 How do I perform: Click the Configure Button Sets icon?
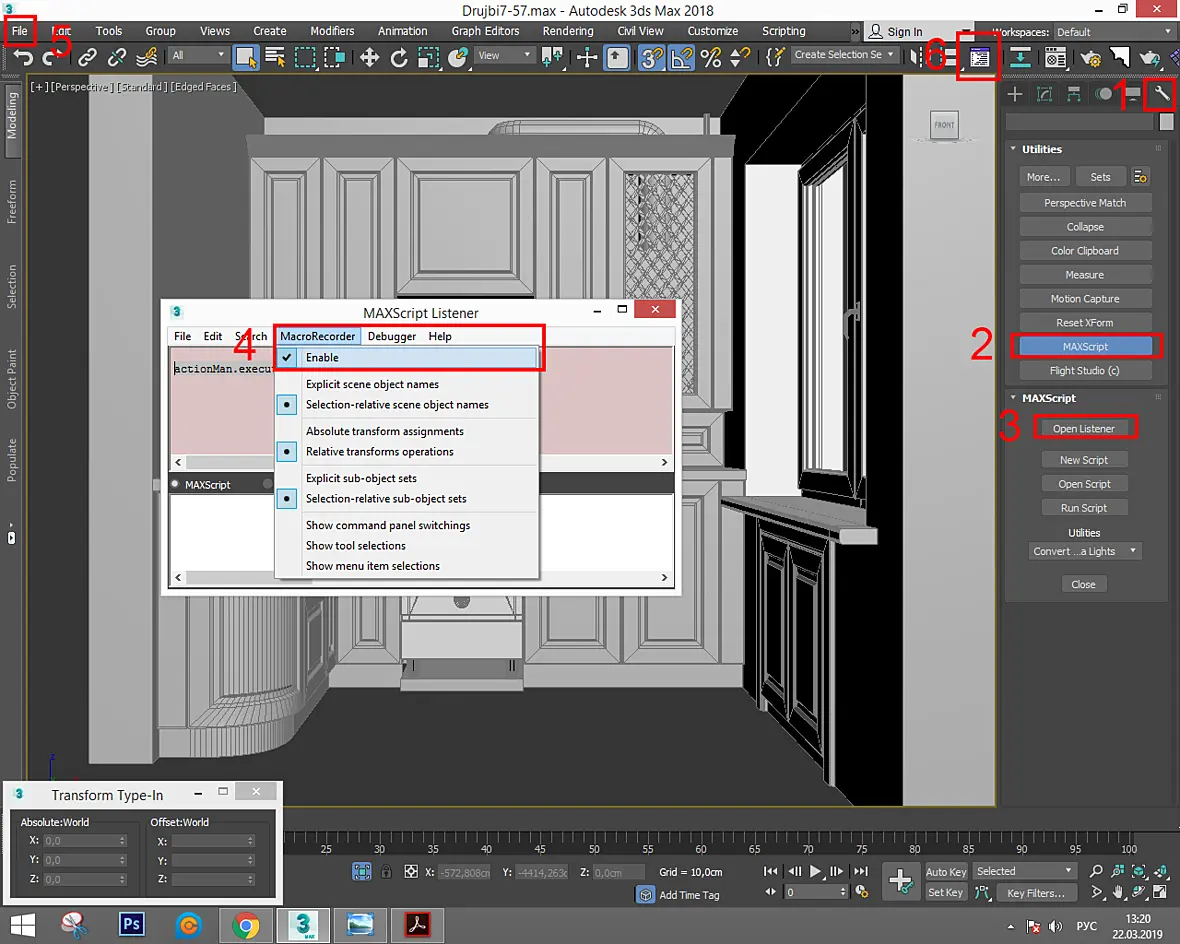[1140, 177]
